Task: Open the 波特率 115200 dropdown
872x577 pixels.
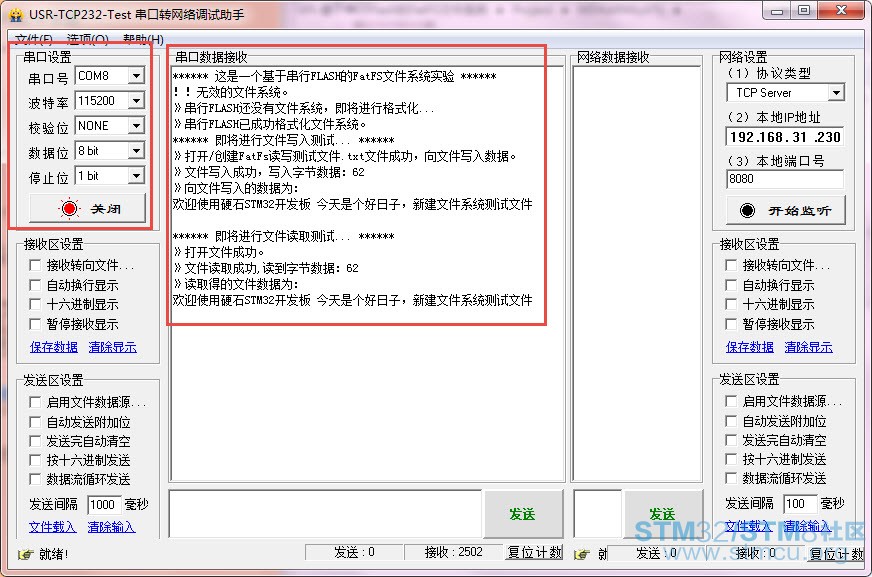Action: tap(136, 101)
